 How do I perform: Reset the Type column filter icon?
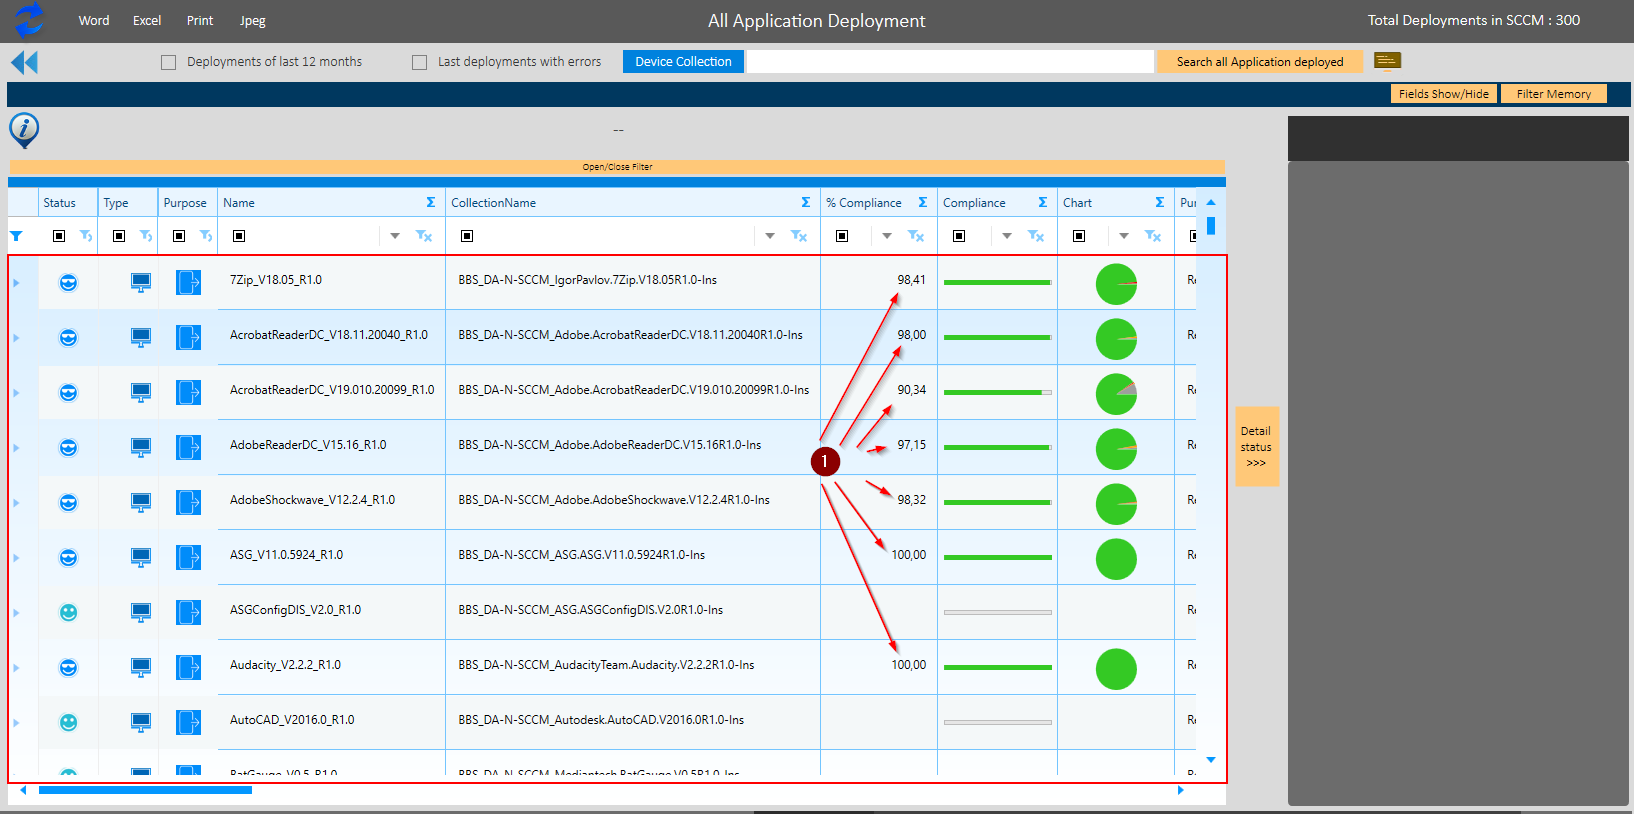tap(146, 236)
